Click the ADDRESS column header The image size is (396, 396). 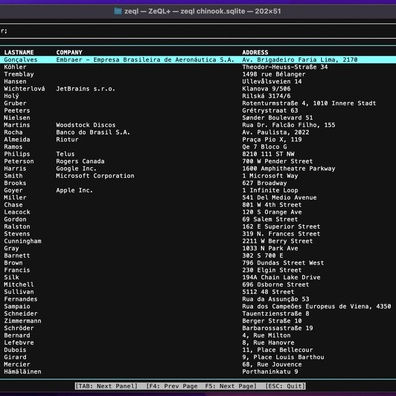coord(255,52)
